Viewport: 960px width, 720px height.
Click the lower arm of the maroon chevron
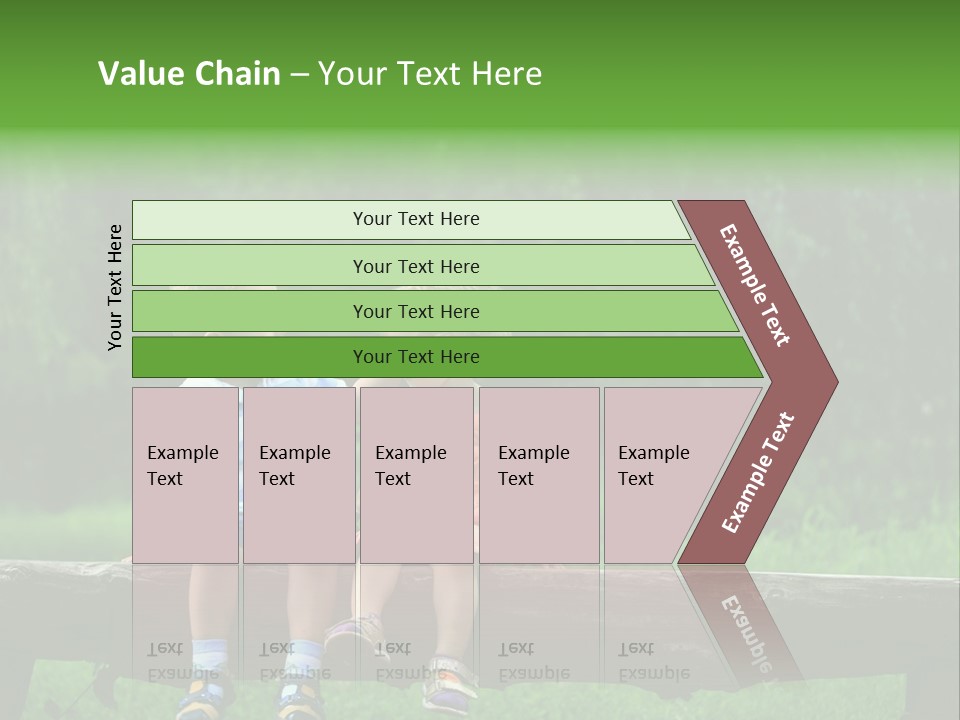click(758, 473)
